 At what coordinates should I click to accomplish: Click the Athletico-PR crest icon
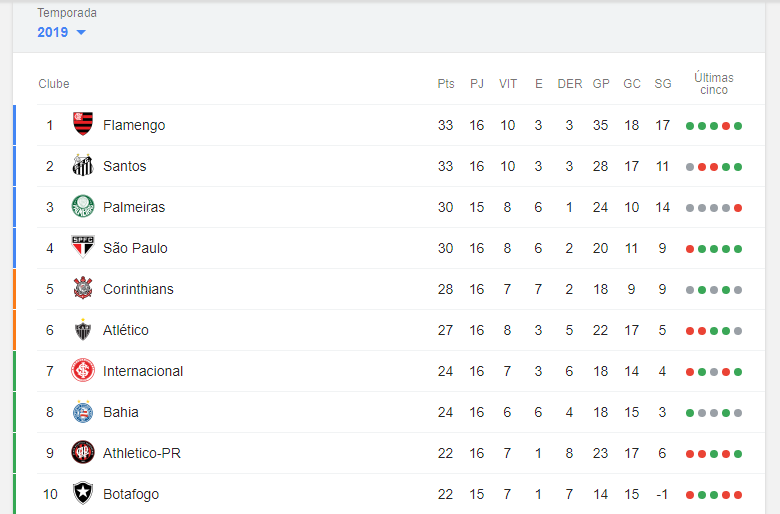pos(83,452)
